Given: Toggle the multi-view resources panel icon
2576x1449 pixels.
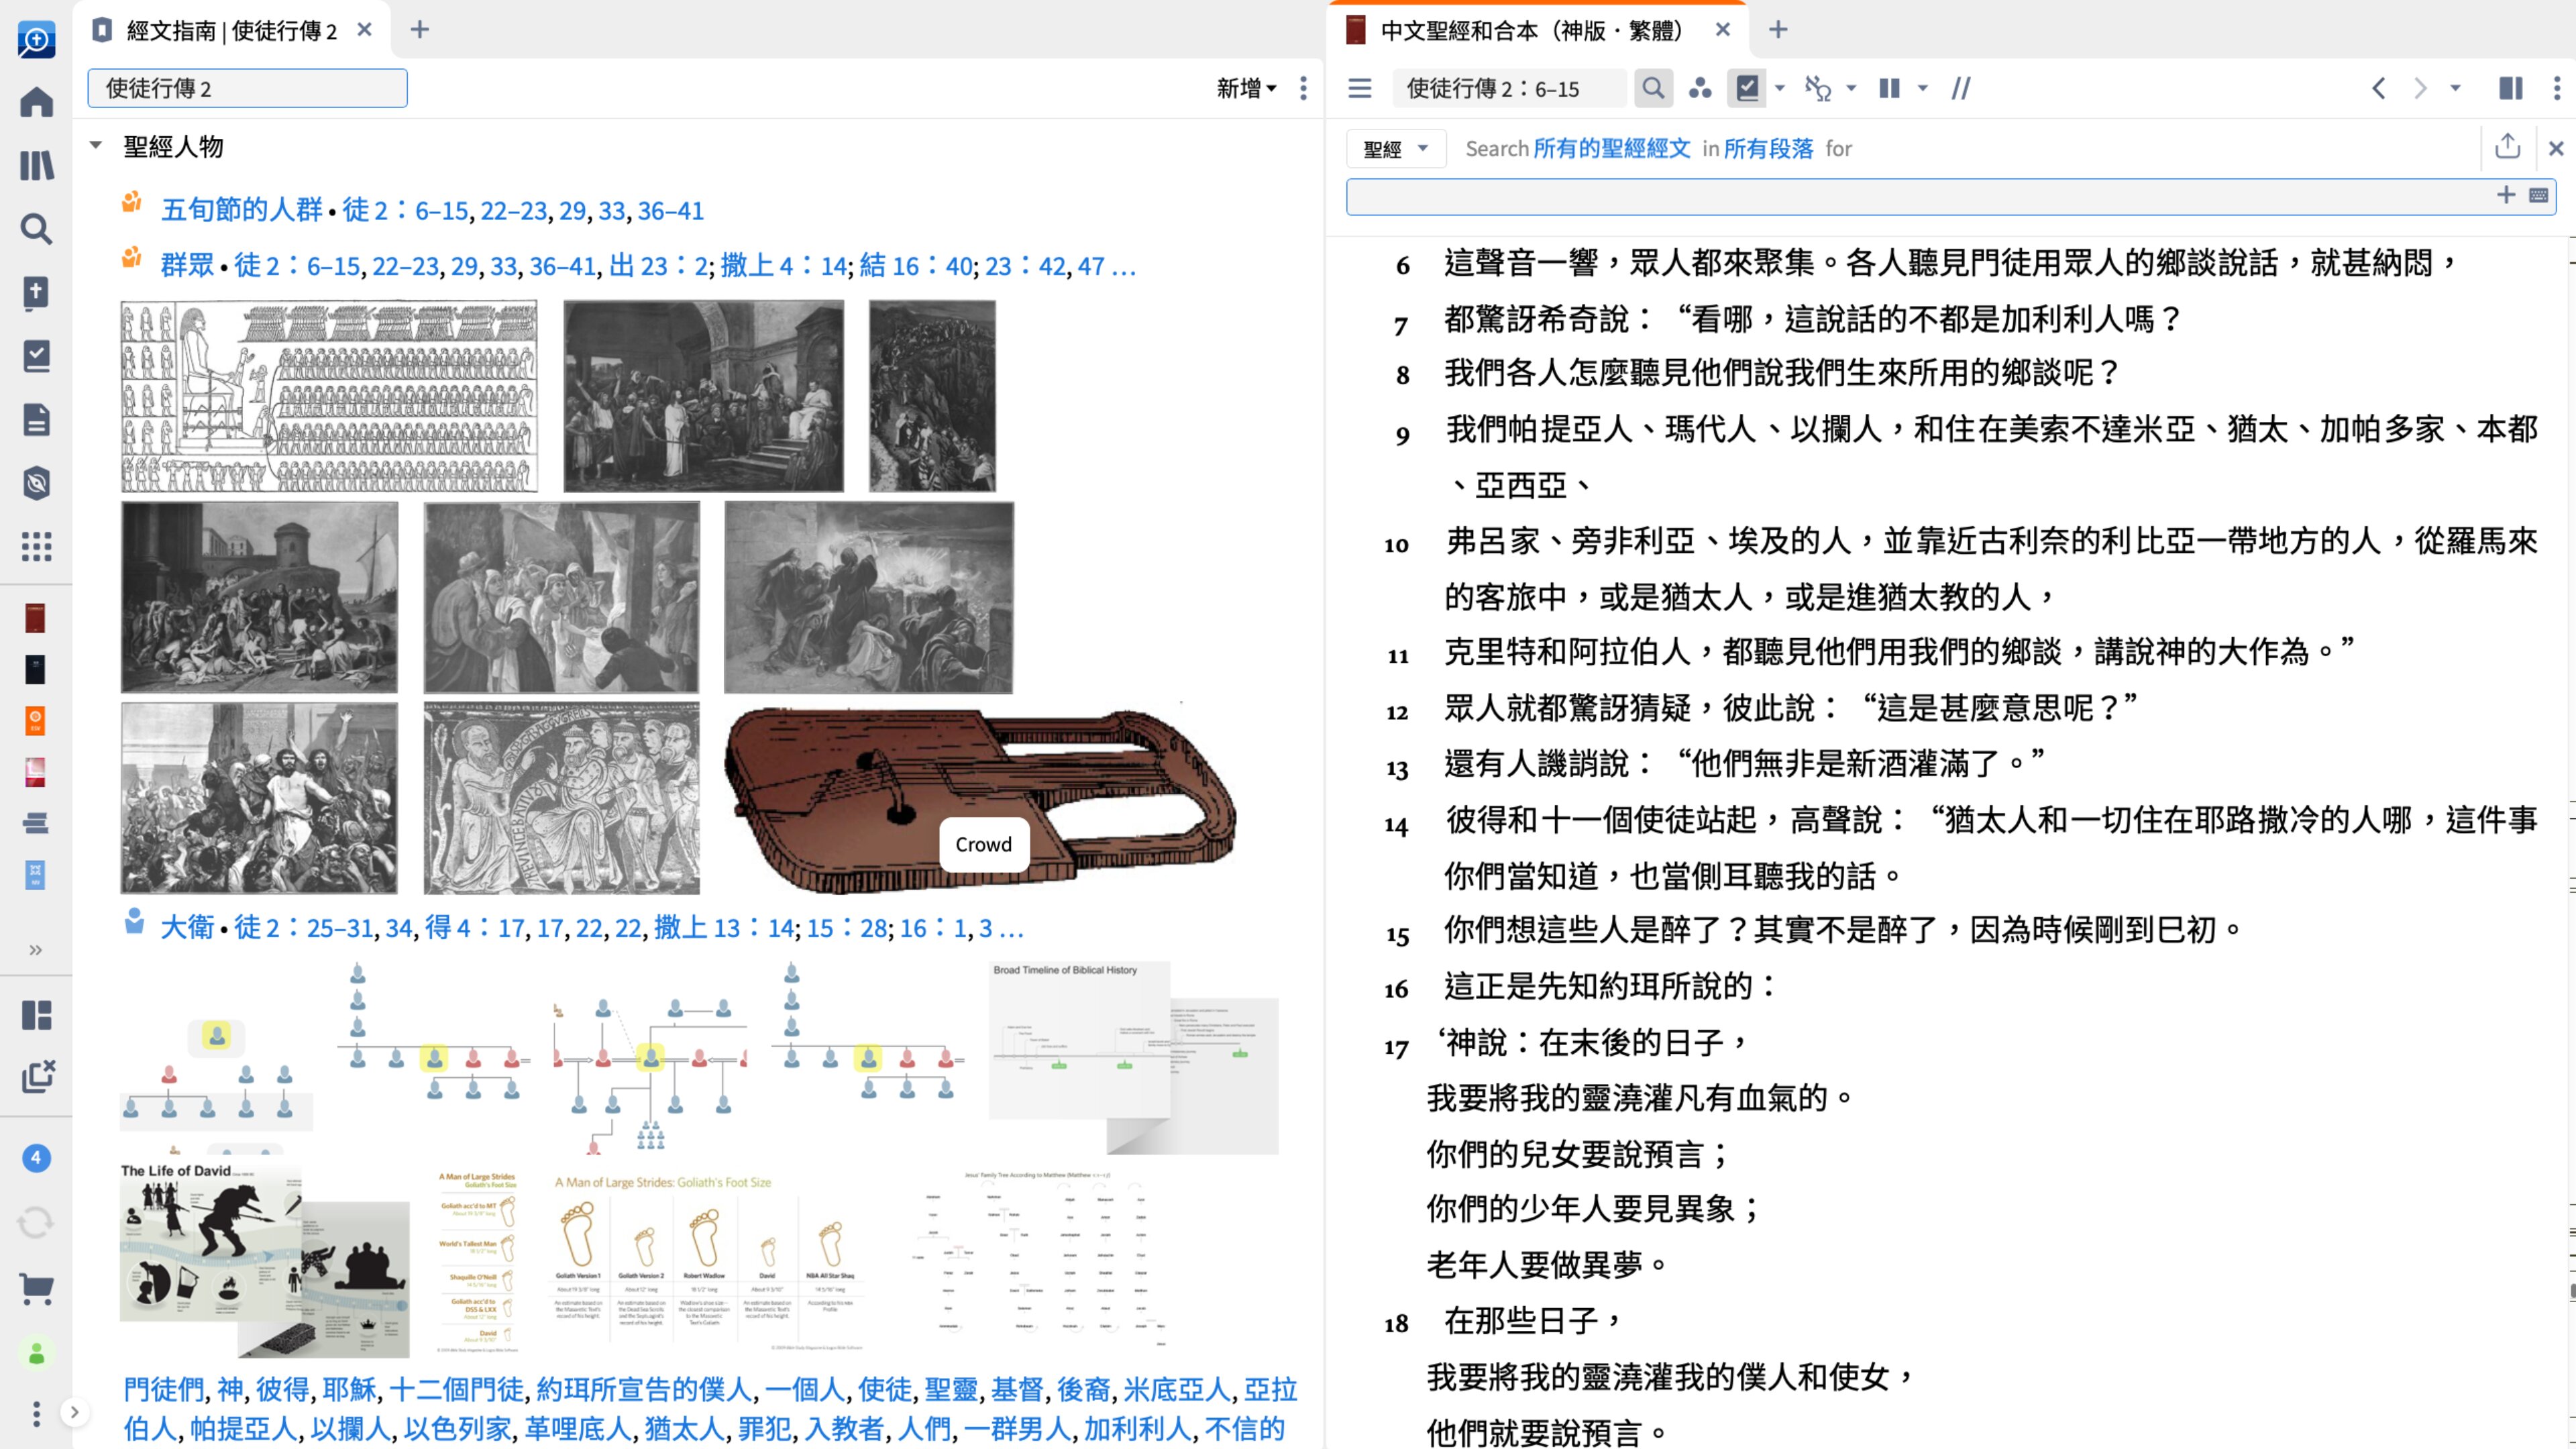Looking at the screenshot, I should pos(2511,88).
